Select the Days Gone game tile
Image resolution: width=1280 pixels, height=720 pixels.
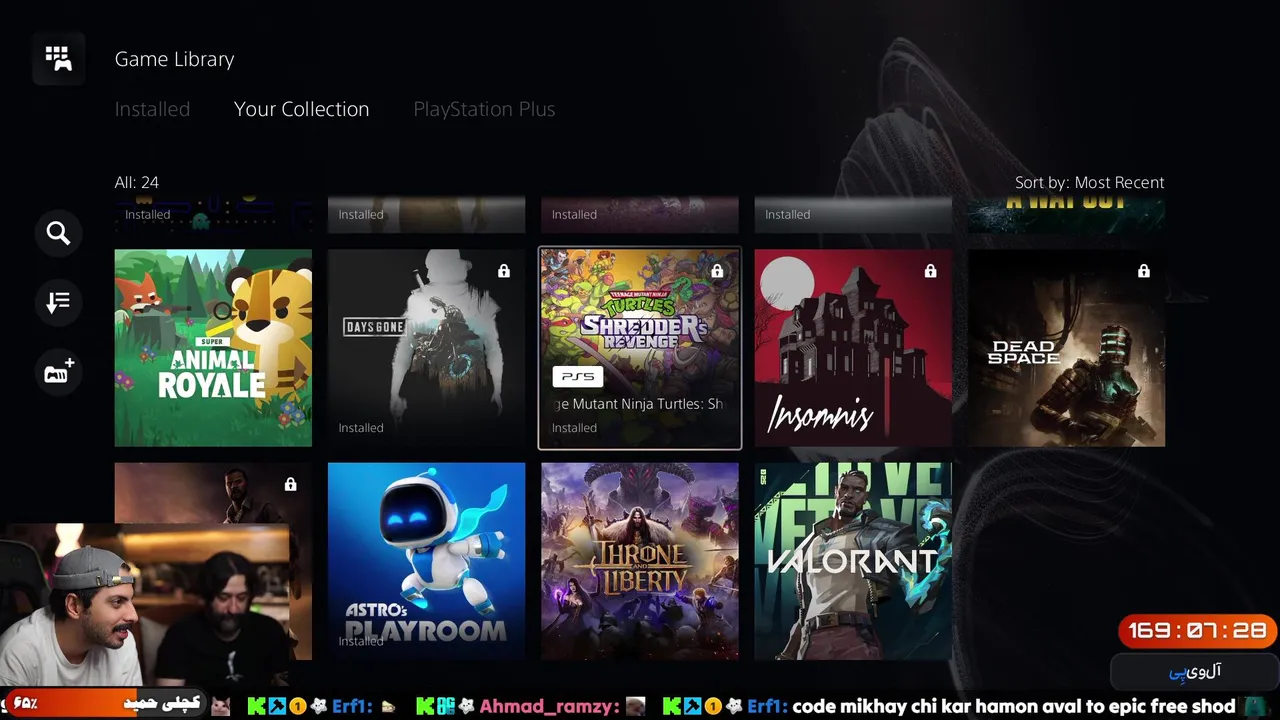coord(426,348)
